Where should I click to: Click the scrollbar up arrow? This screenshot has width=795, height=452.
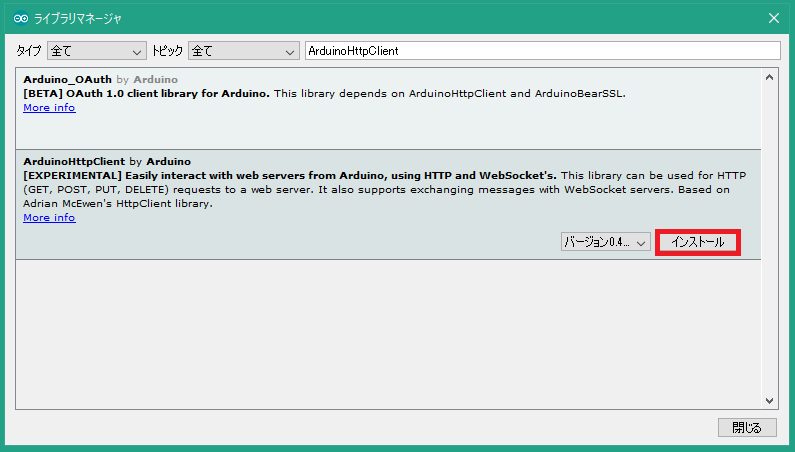(769, 77)
